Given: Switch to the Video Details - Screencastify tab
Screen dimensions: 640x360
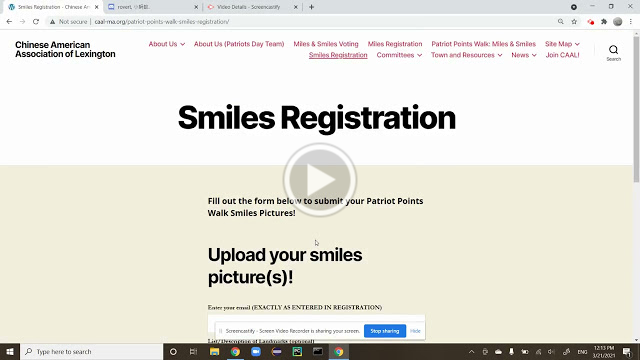Looking at the screenshot, I should click(248, 7).
